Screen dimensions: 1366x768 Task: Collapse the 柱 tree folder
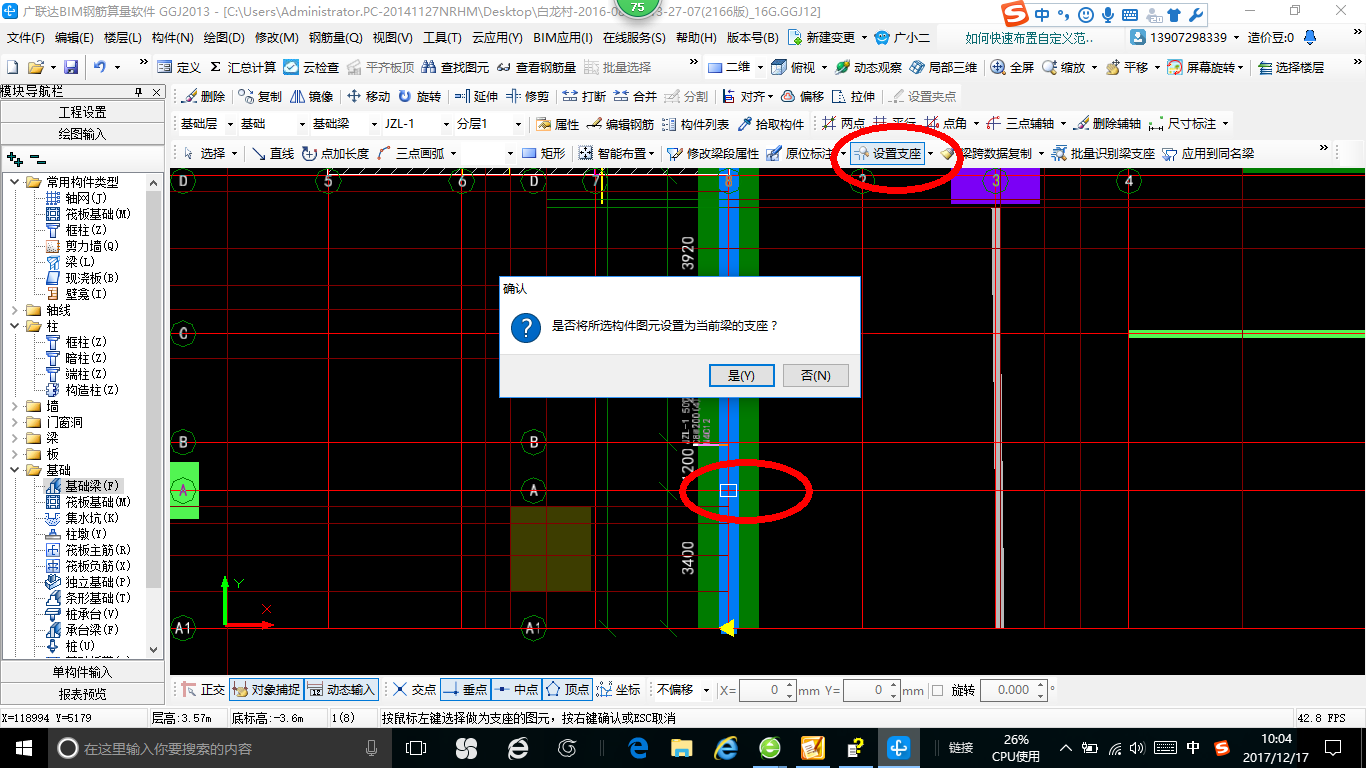coord(16,326)
